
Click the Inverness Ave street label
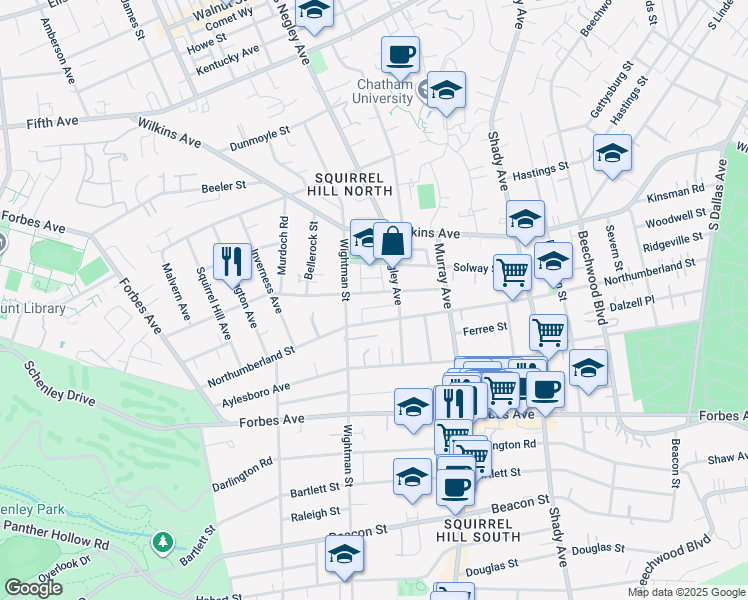pos(266,281)
